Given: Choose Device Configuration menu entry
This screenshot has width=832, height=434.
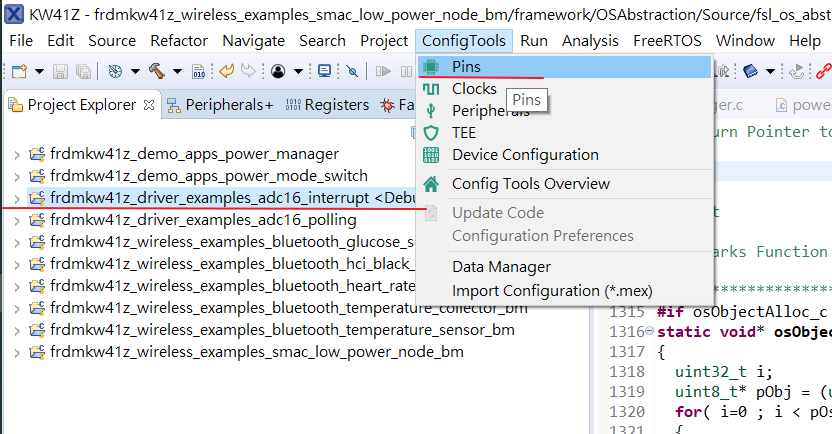Looking at the screenshot, I should tap(565, 155).
